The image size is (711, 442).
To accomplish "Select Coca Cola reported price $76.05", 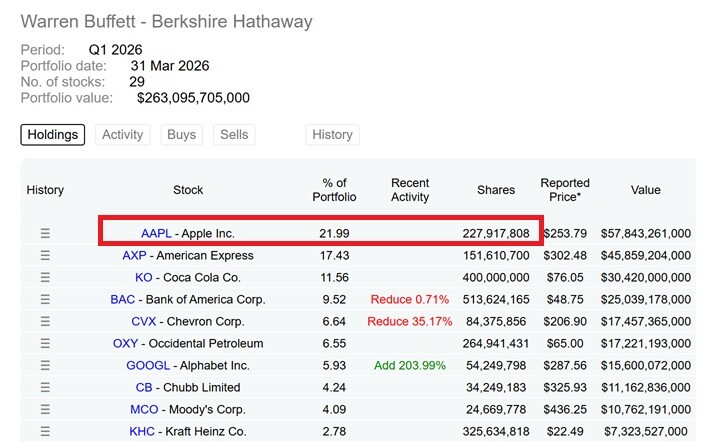I will pos(565,277).
